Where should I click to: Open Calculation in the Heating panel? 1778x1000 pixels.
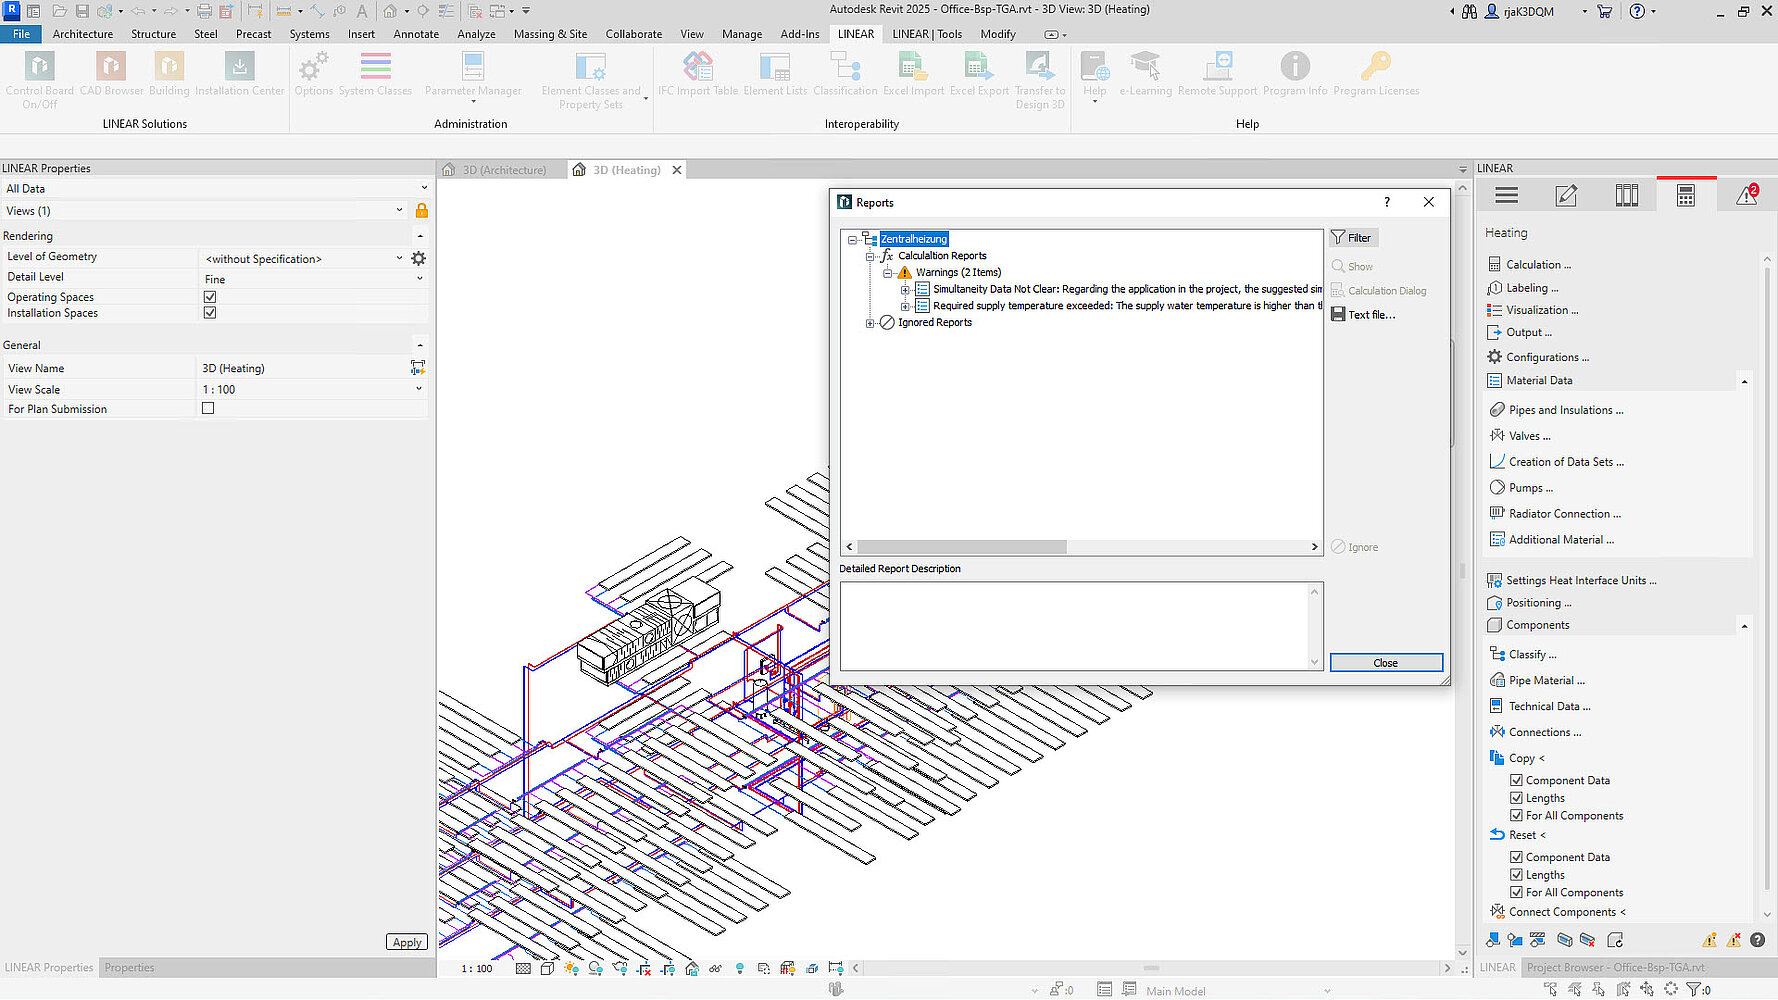click(1538, 265)
